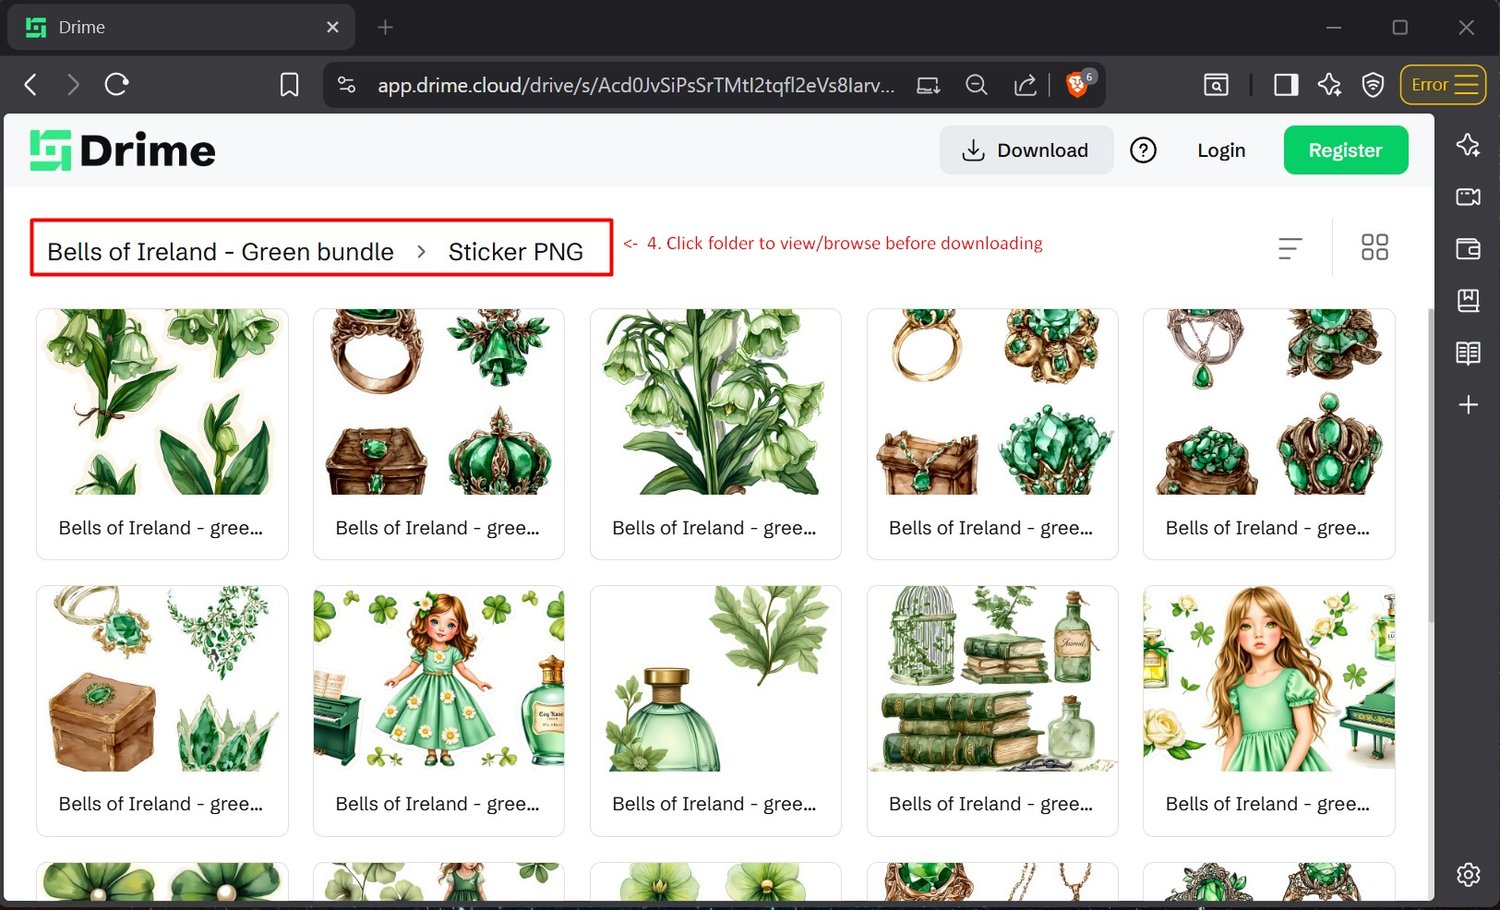The height and width of the screenshot is (910, 1500).
Task: Open the zoom magnifier icon in address bar
Action: point(977,85)
